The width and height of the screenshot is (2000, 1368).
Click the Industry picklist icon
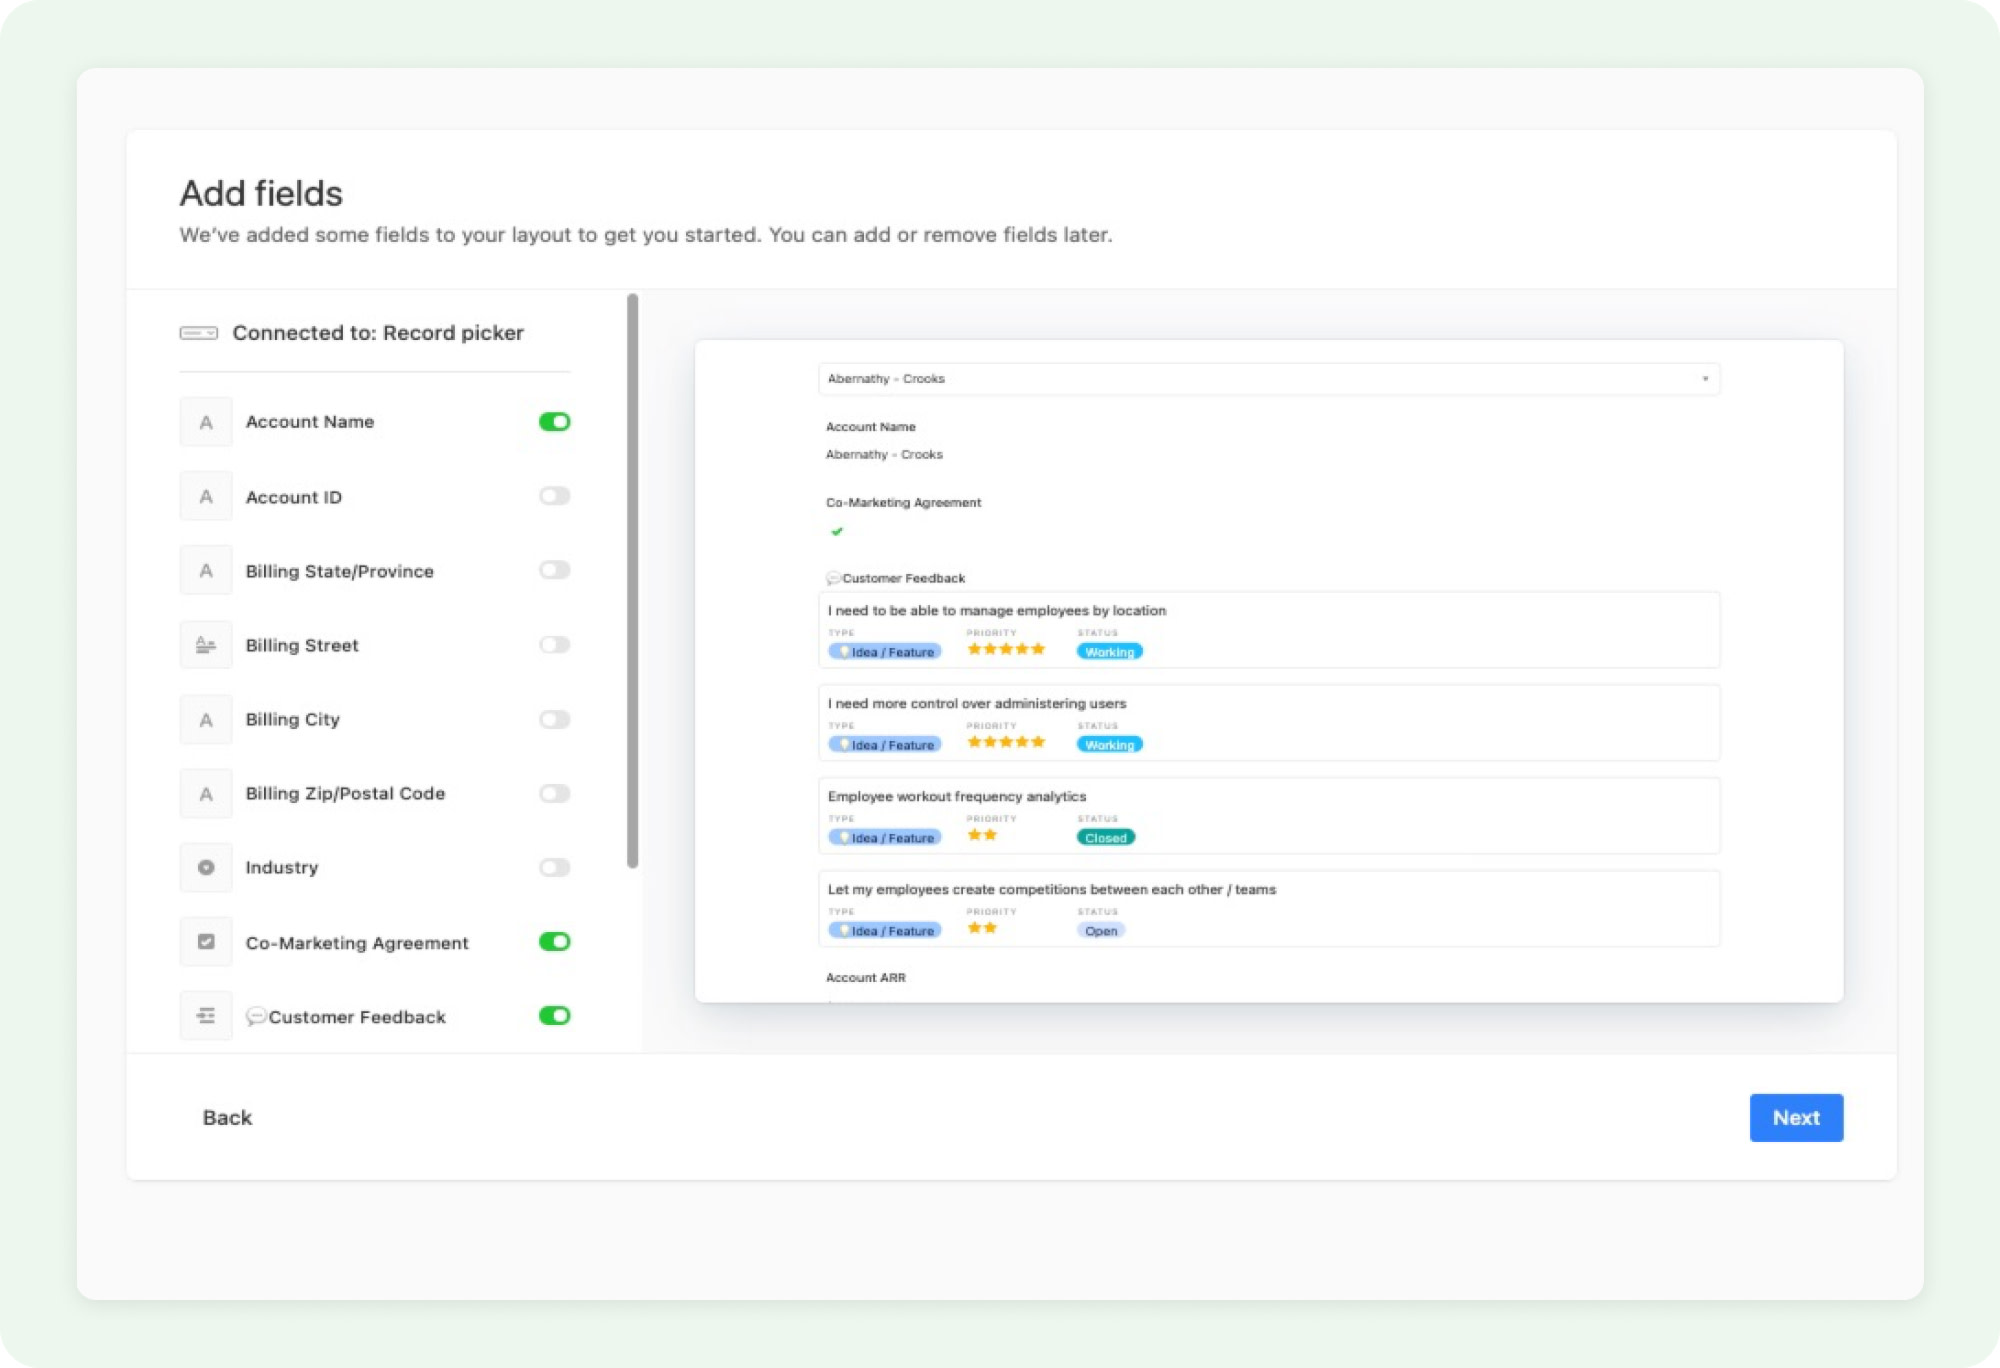click(x=205, y=868)
